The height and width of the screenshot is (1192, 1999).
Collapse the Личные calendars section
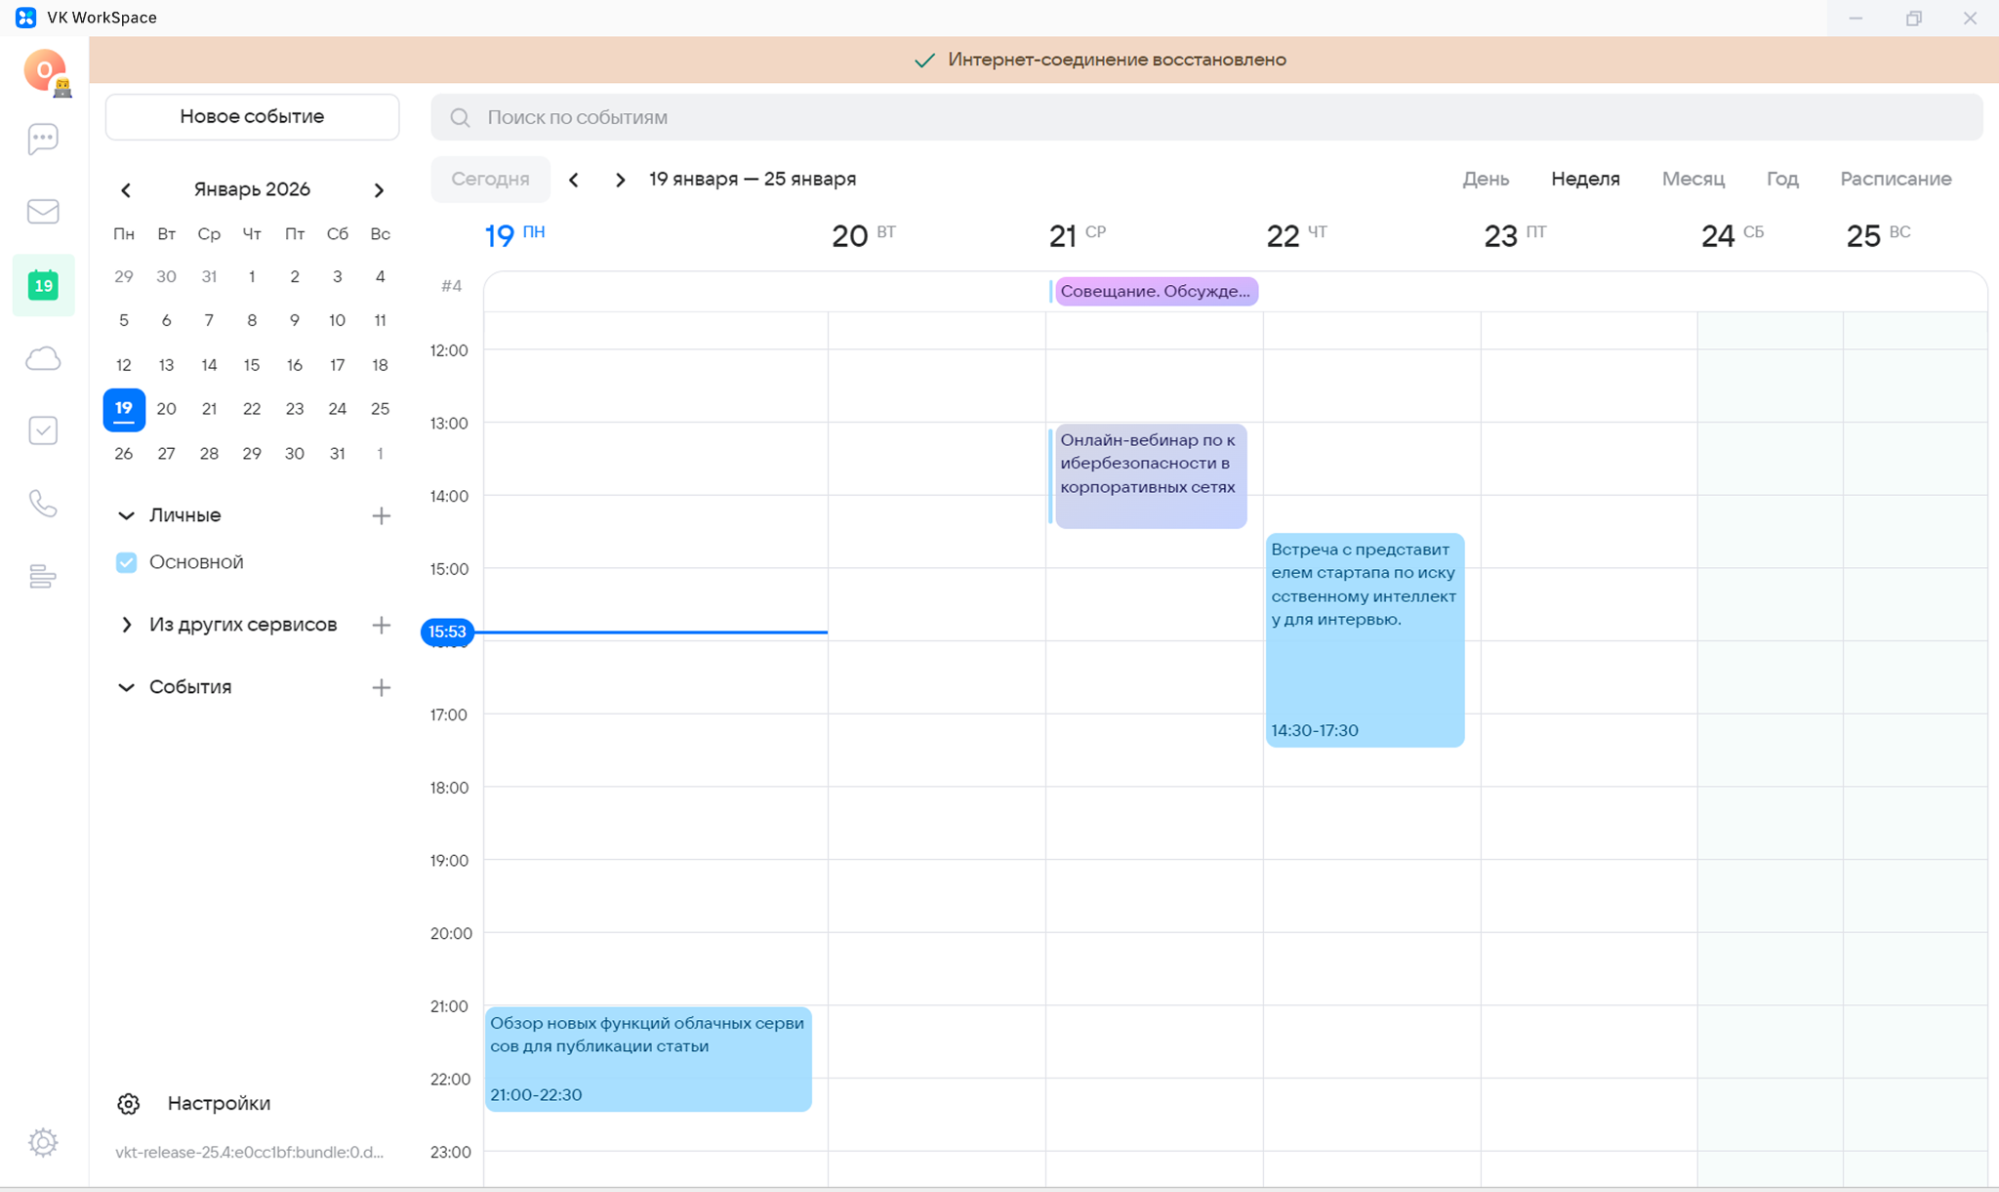click(126, 516)
